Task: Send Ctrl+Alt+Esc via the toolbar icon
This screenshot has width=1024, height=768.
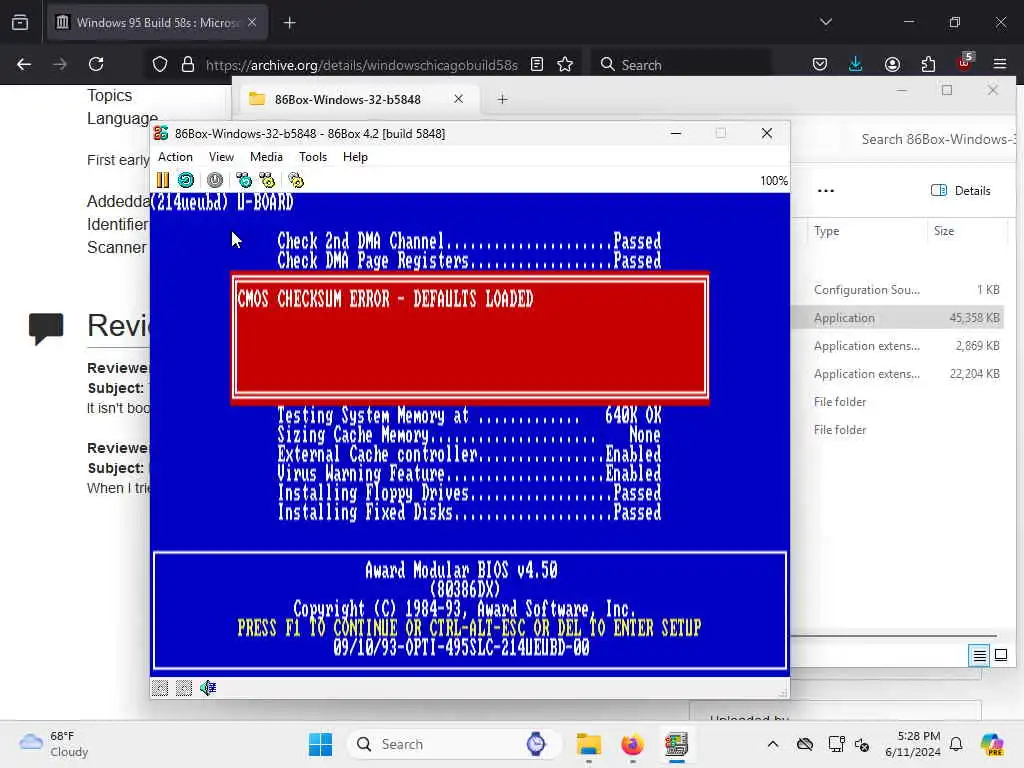Action: [267, 180]
